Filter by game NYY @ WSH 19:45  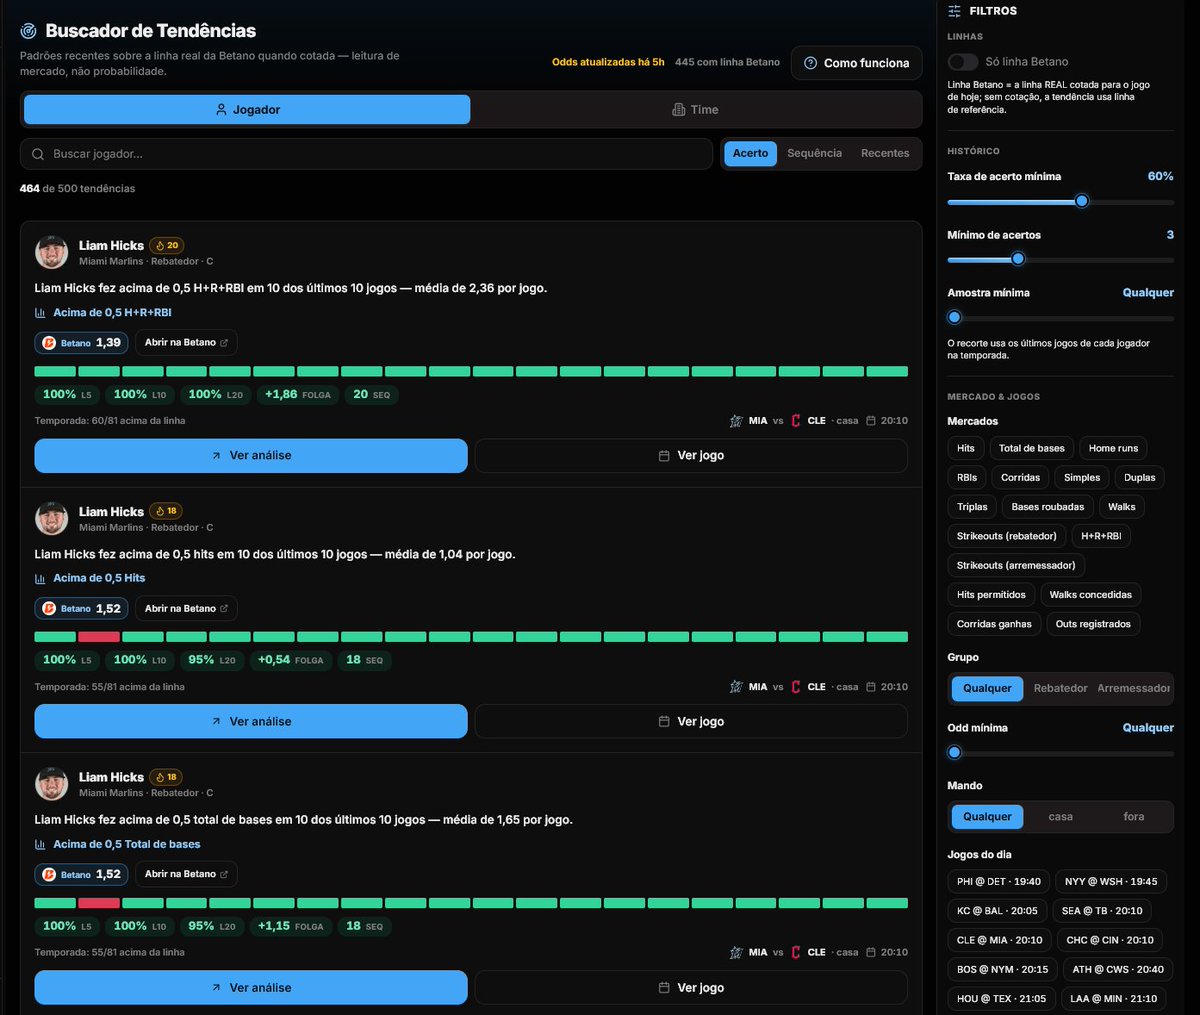(1111, 882)
